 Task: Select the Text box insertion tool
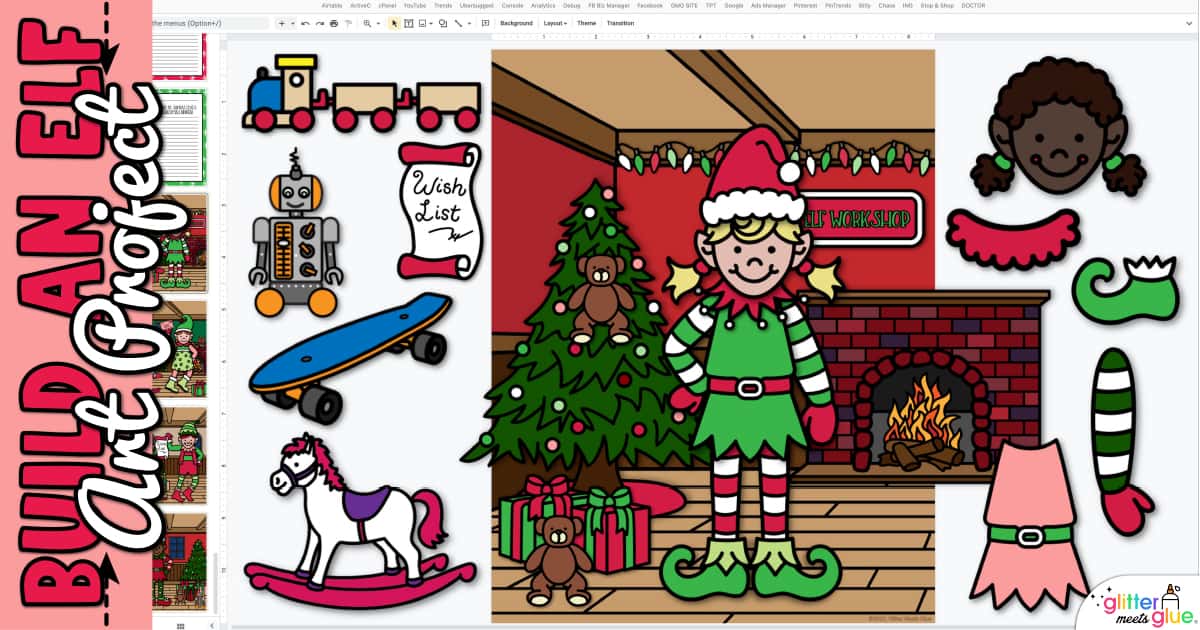click(x=407, y=22)
